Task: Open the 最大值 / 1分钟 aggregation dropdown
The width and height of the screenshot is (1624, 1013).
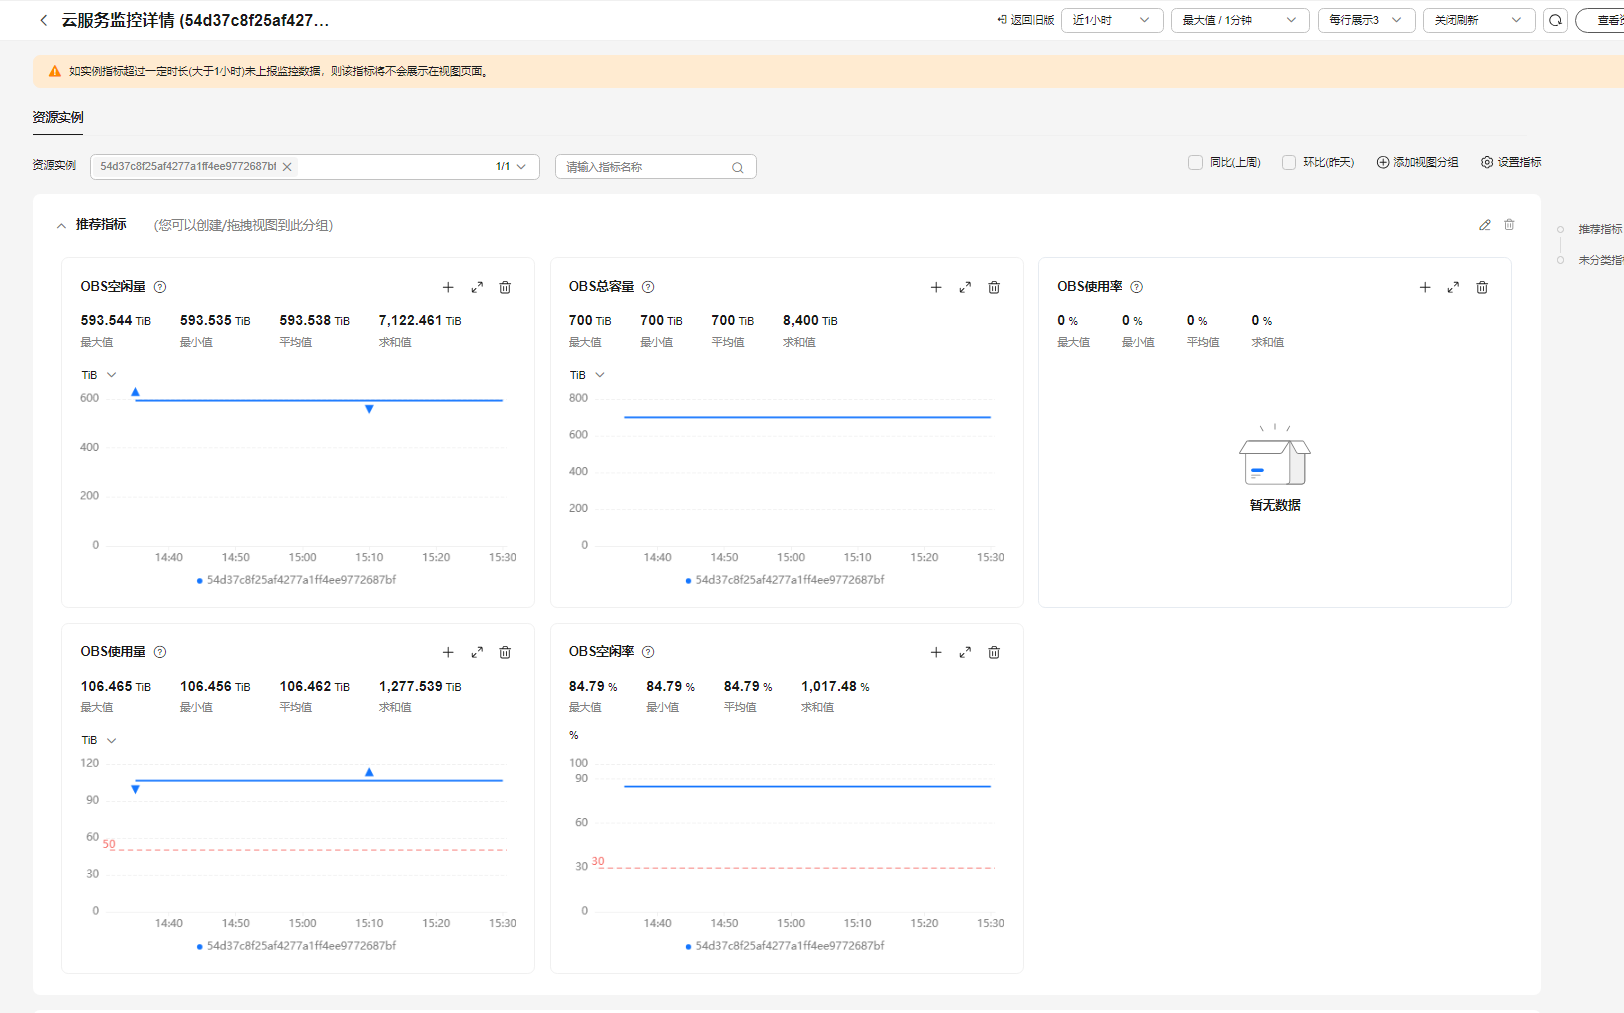Action: 1239,20
